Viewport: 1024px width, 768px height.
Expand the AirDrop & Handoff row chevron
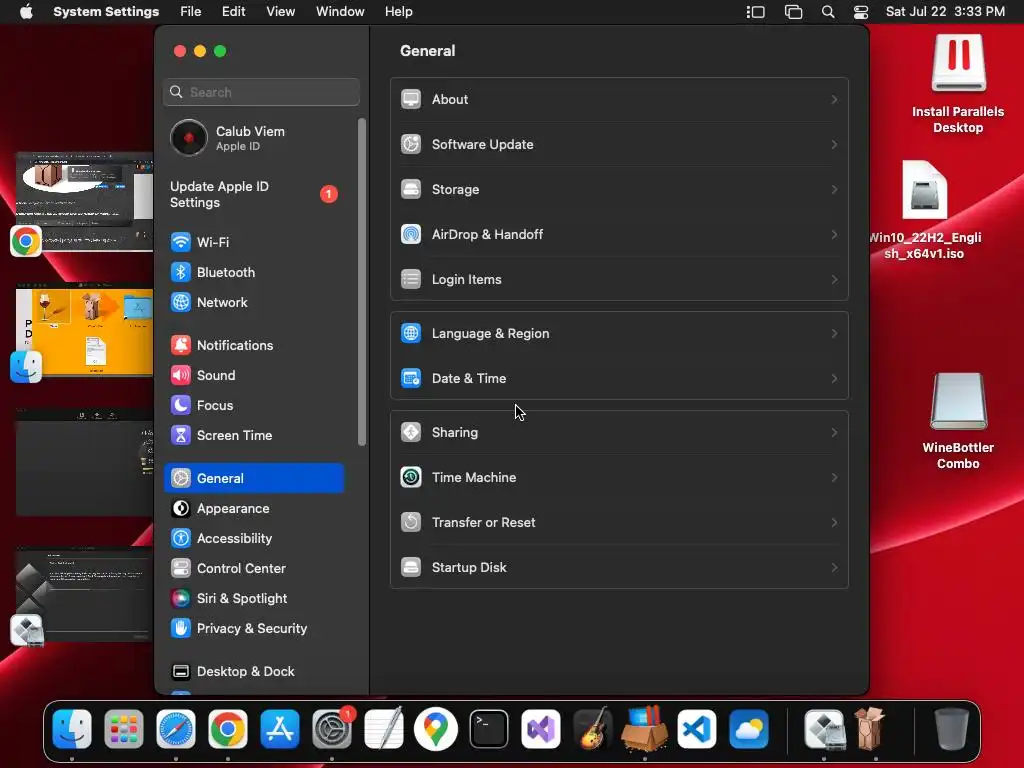834,234
